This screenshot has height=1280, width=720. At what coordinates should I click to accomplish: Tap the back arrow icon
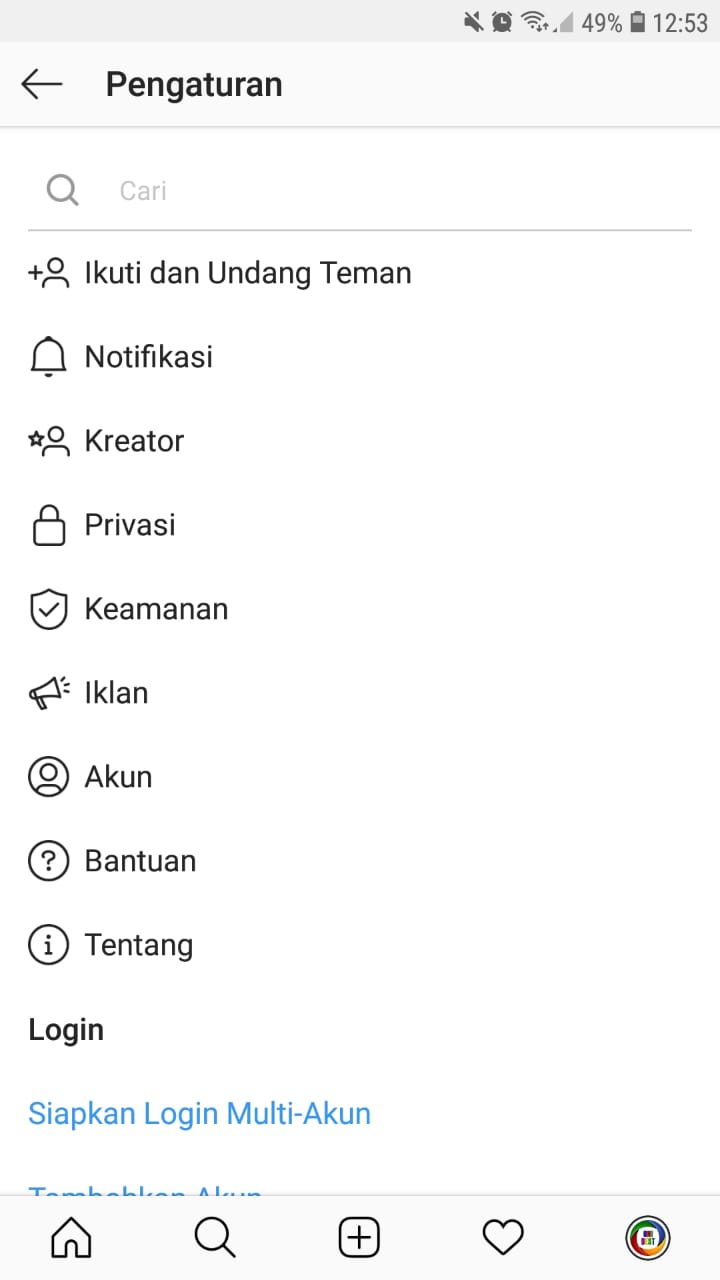tap(42, 85)
